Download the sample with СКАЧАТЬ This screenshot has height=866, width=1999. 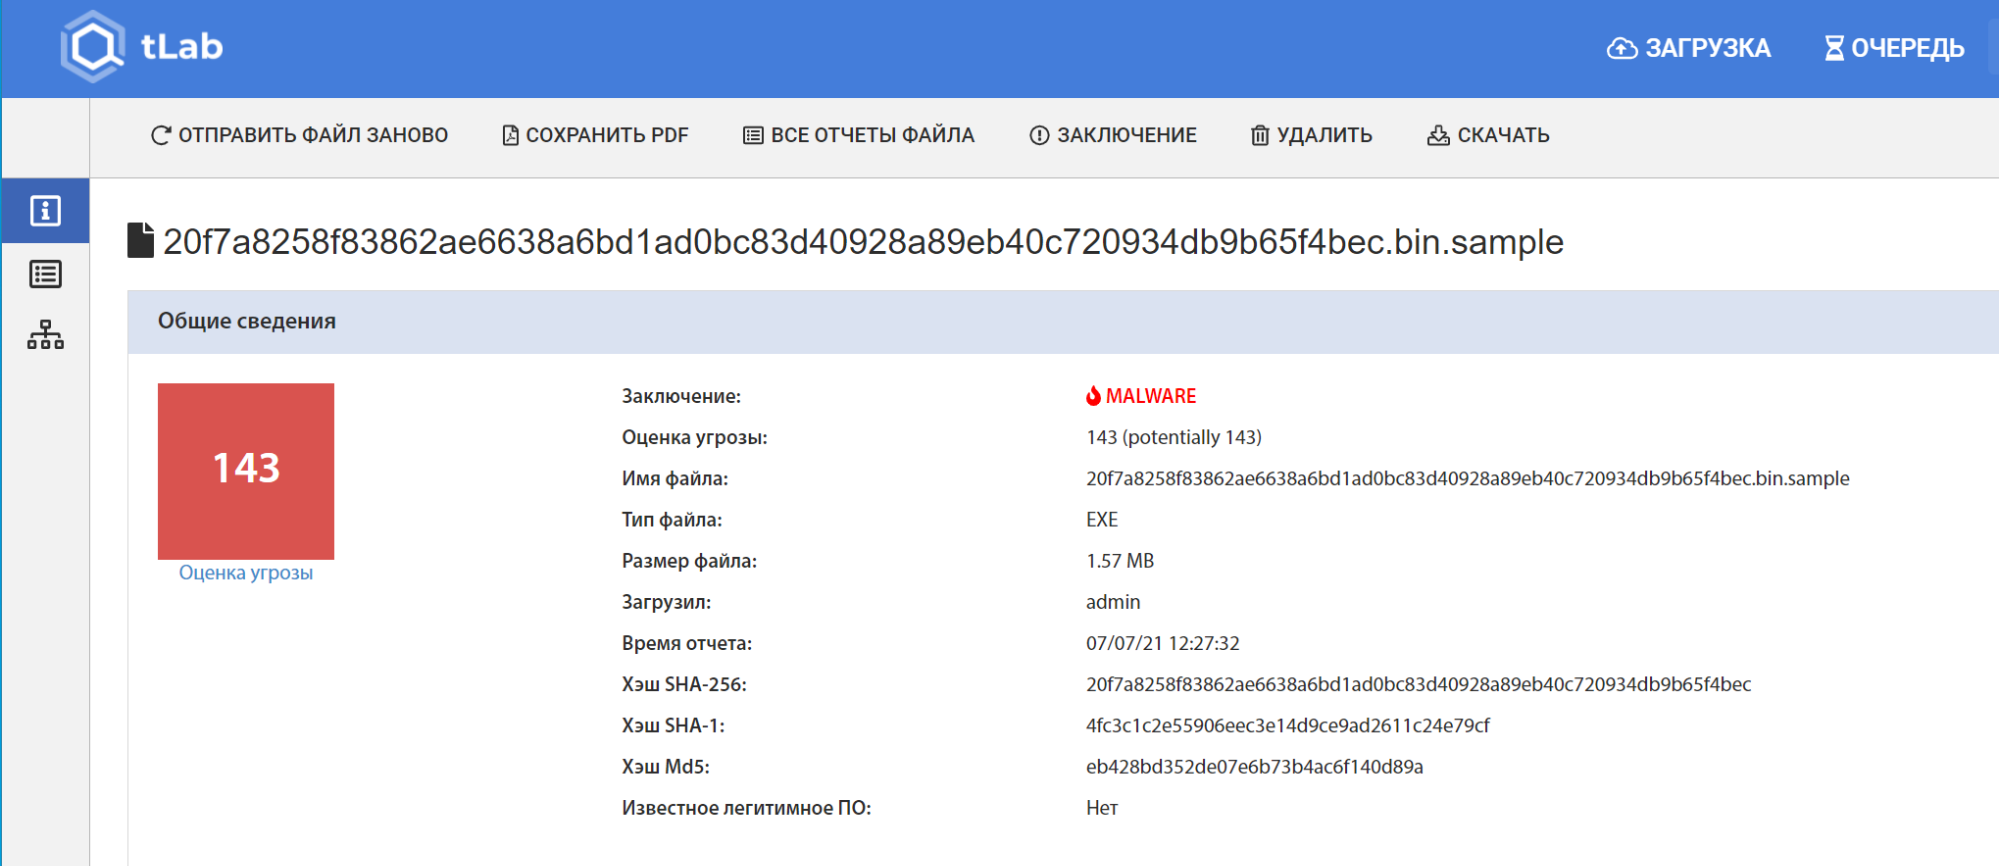click(x=1488, y=135)
